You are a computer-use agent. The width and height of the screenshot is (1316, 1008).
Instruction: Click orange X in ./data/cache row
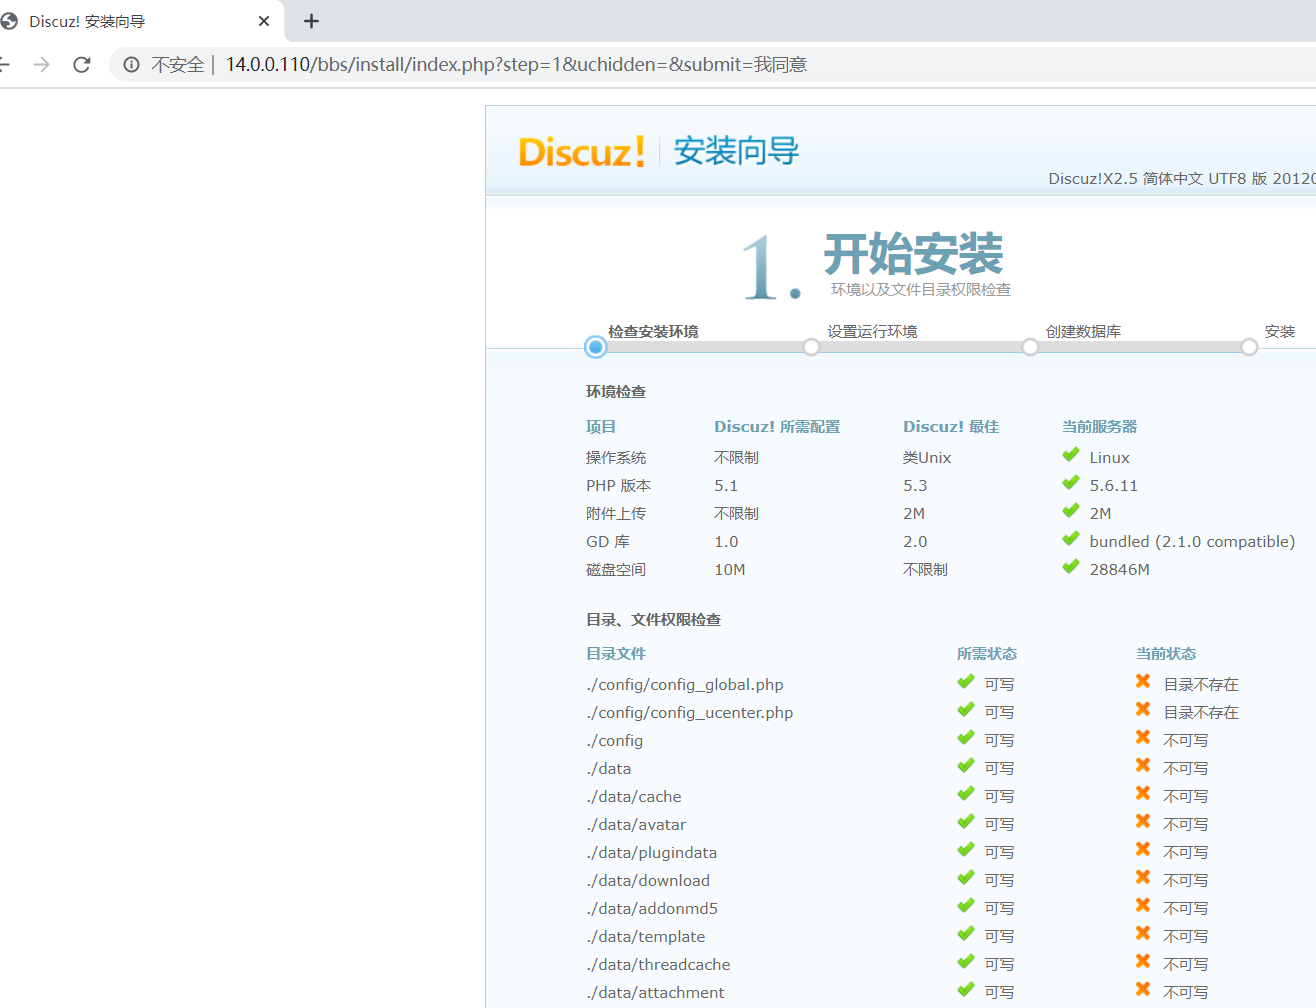point(1143,793)
